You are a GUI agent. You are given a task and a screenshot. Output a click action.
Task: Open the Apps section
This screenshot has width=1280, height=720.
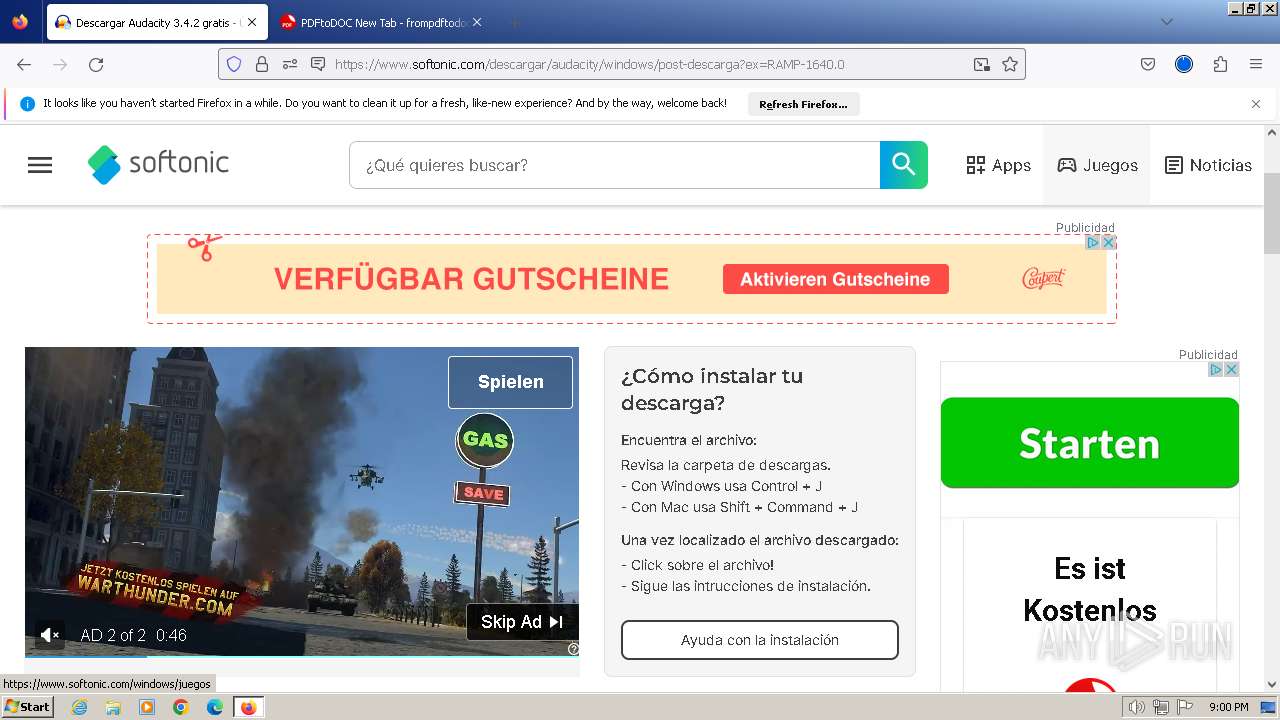(998, 165)
